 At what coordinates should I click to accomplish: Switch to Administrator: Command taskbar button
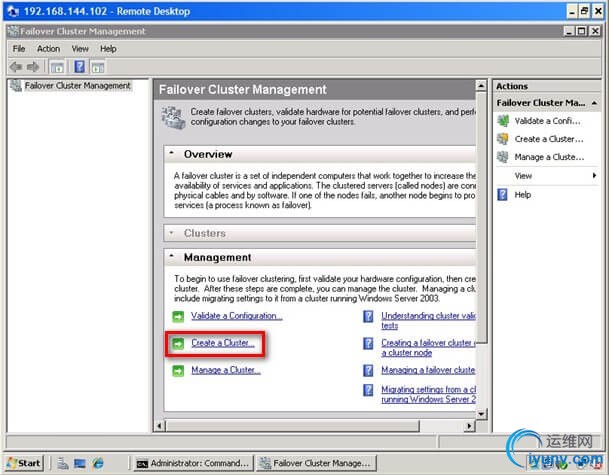point(193,463)
